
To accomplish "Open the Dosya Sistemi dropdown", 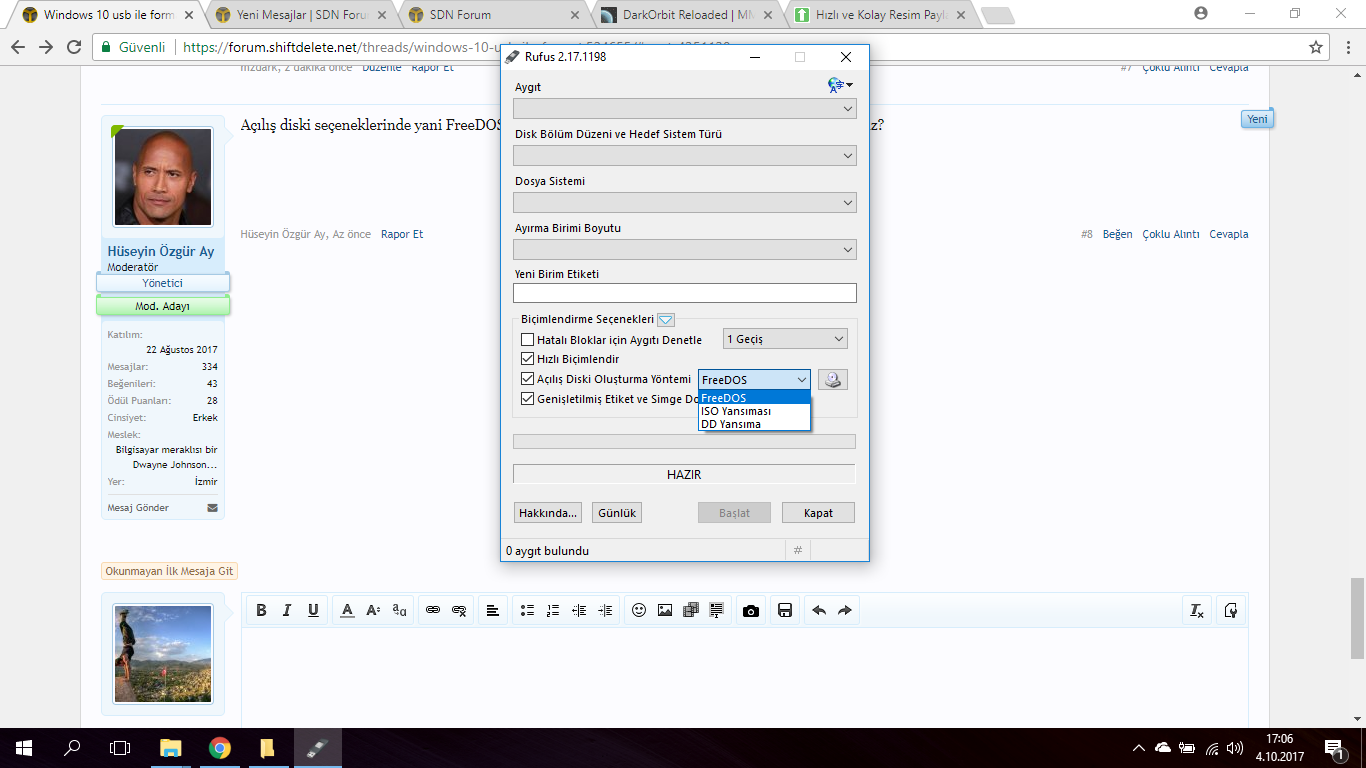I will pyautogui.click(x=685, y=203).
